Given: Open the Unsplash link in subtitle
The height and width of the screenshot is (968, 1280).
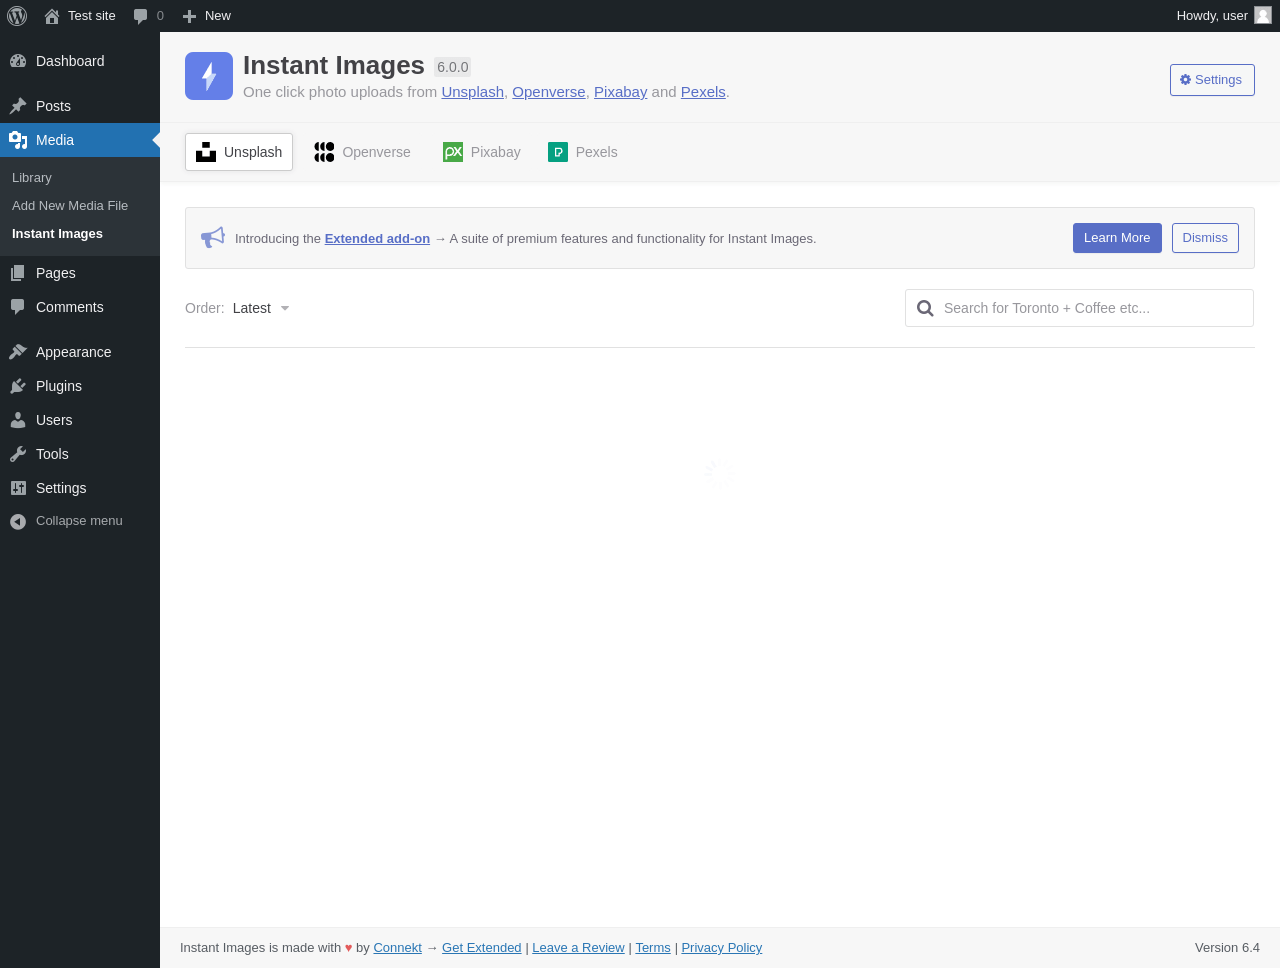Looking at the screenshot, I should pos(473,92).
